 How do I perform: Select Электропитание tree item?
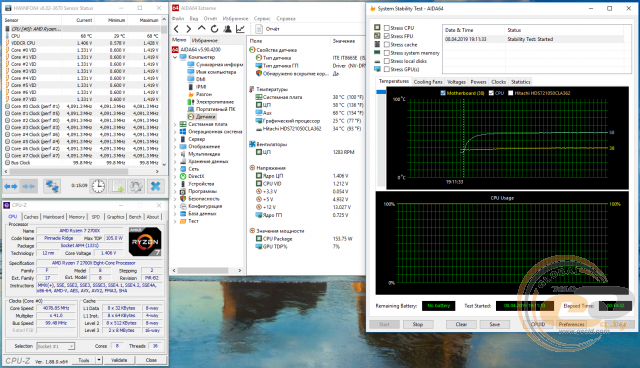211,102
